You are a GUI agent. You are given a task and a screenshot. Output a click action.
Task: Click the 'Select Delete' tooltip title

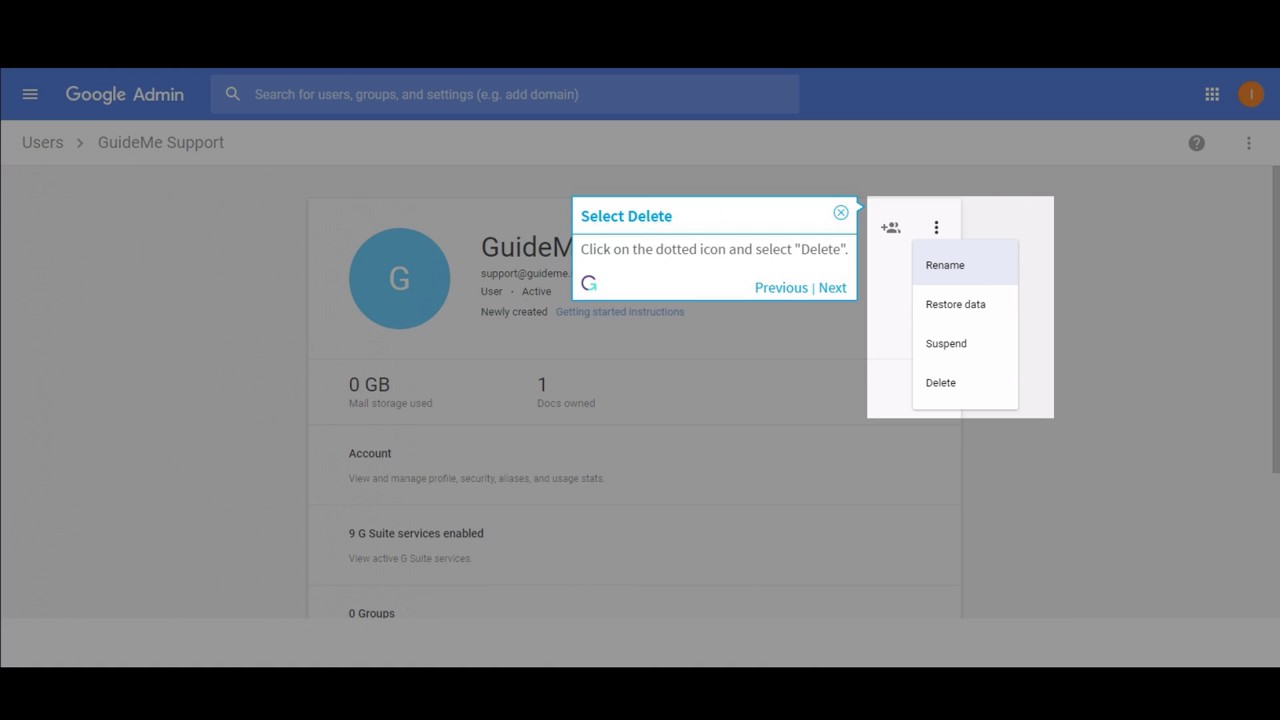pos(626,216)
